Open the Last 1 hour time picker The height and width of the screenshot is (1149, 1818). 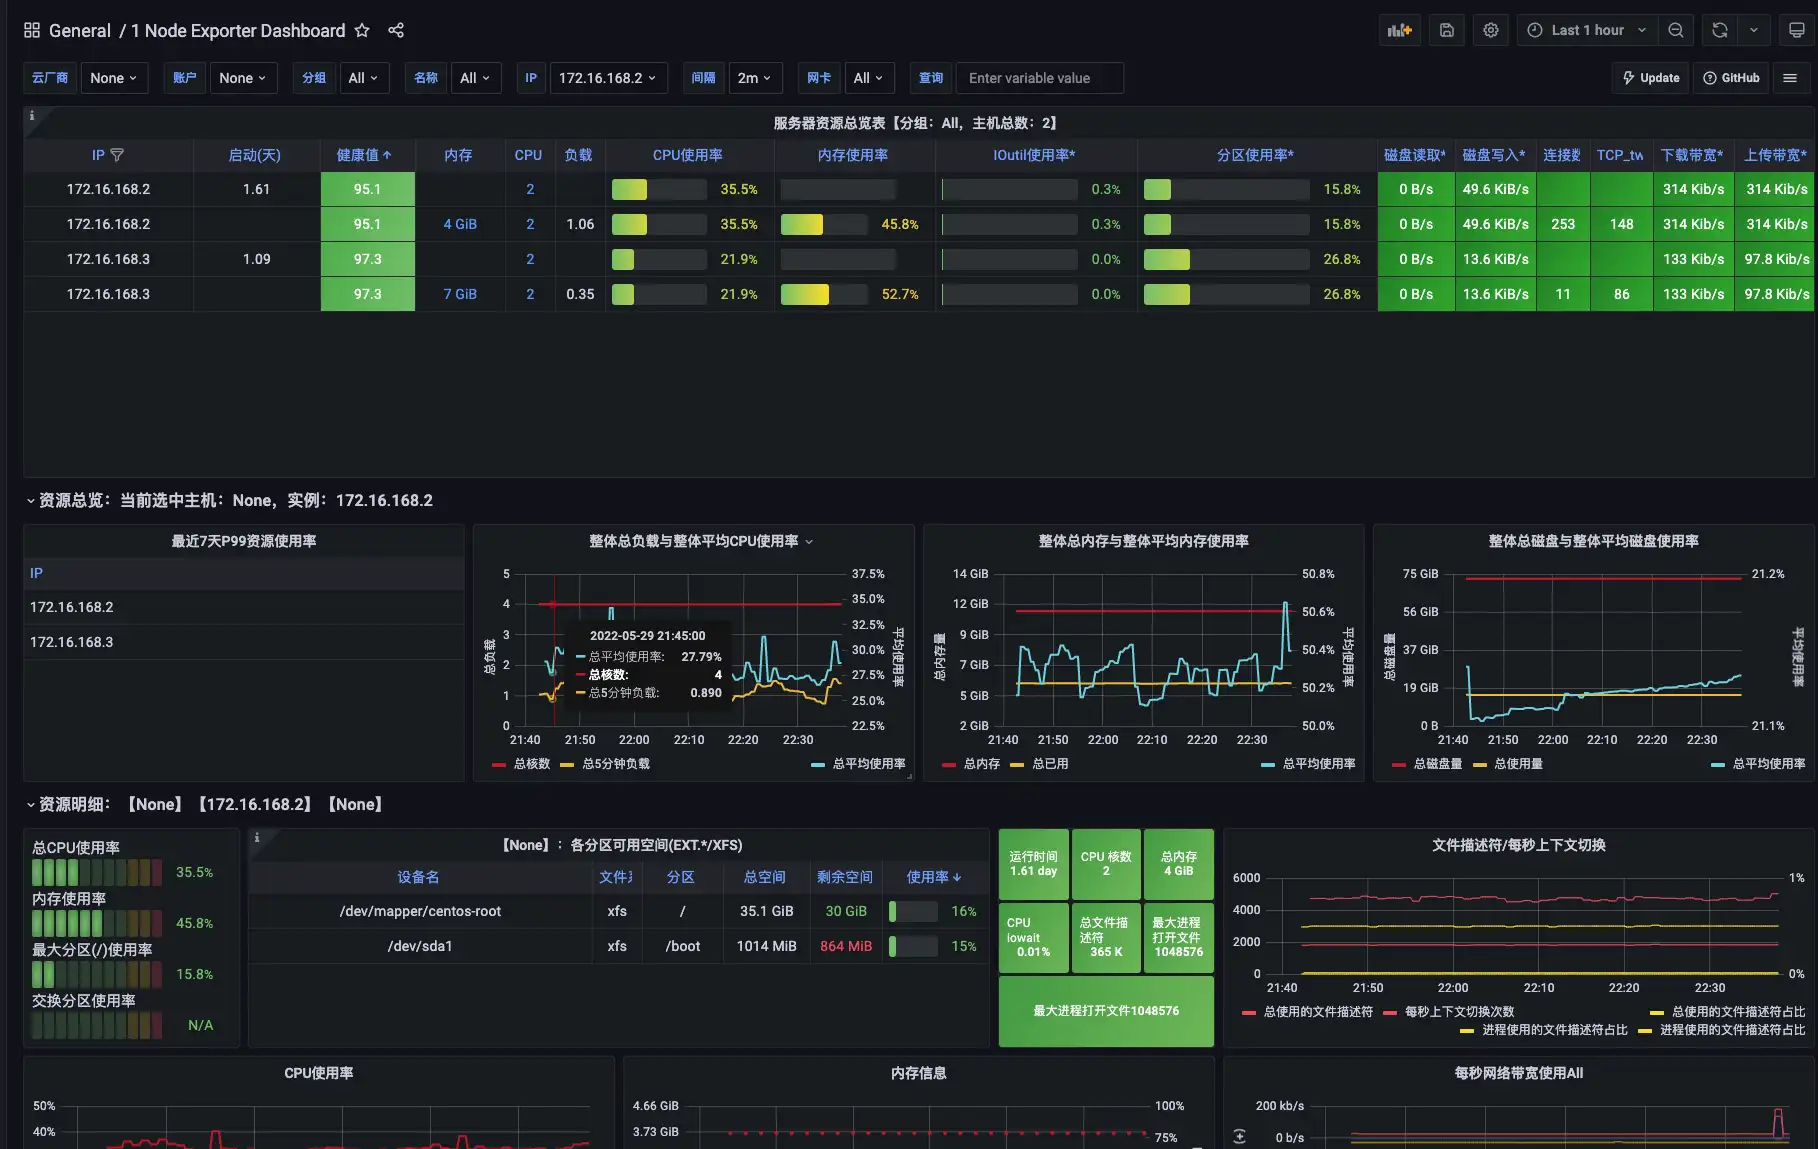[1587, 30]
